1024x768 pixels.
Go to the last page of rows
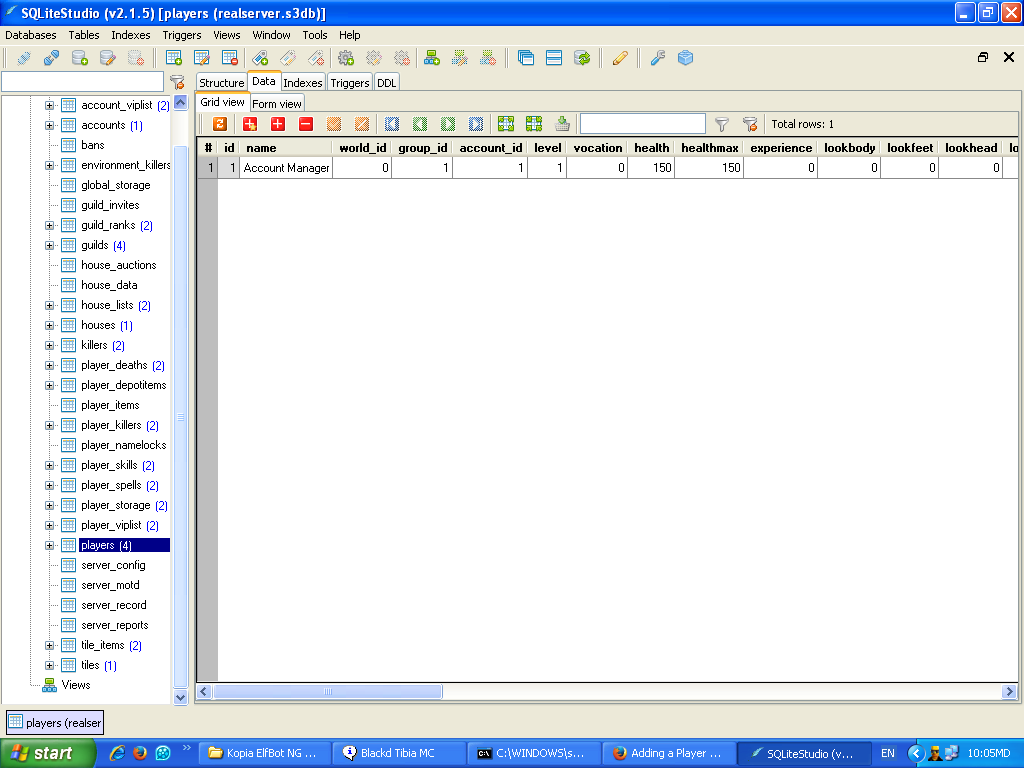476,124
